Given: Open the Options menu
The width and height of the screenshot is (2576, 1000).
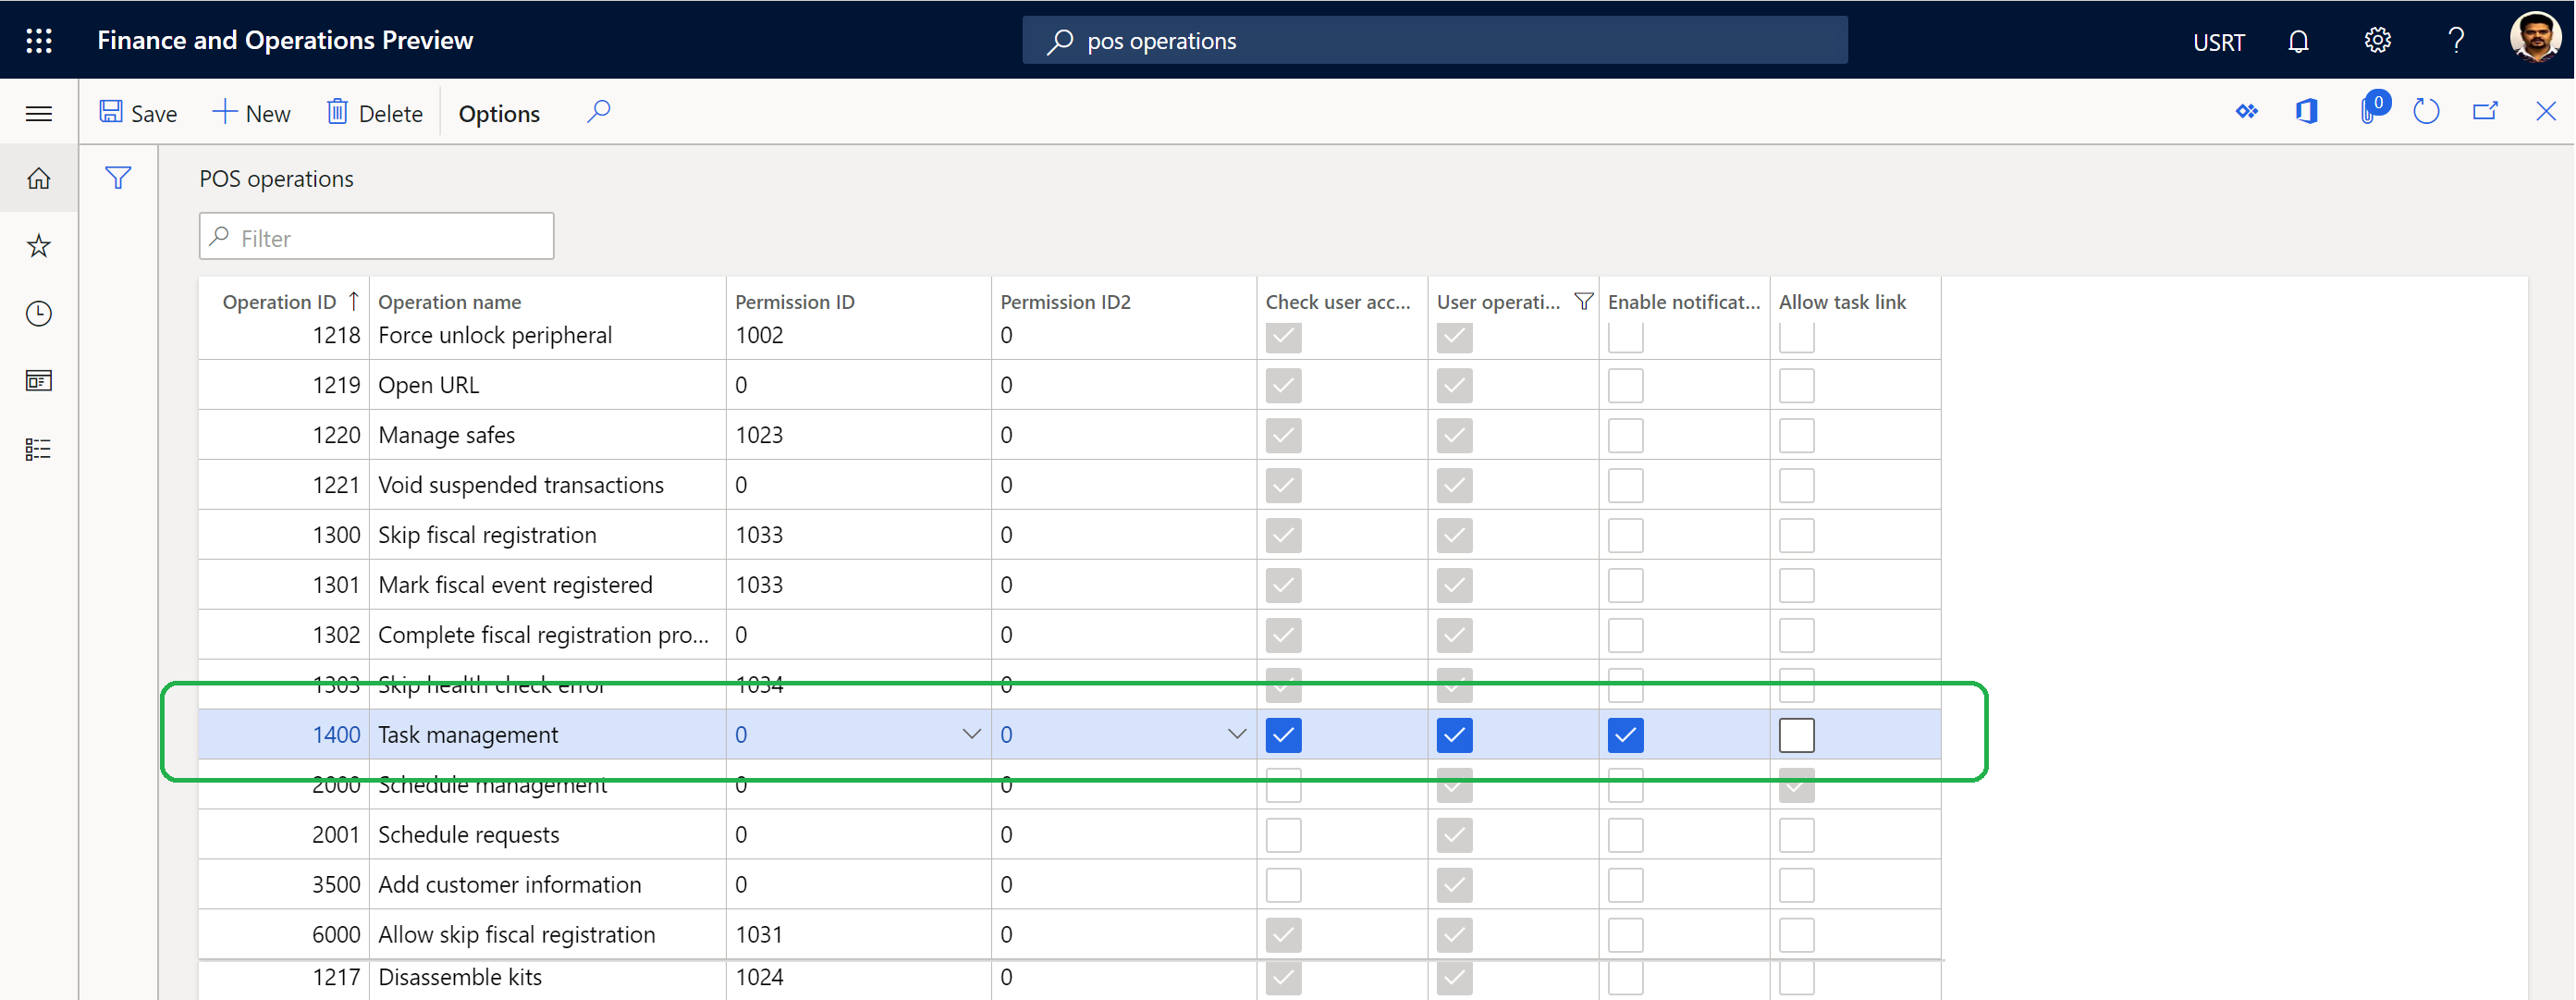Looking at the screenshot, I should coord(499,112).
